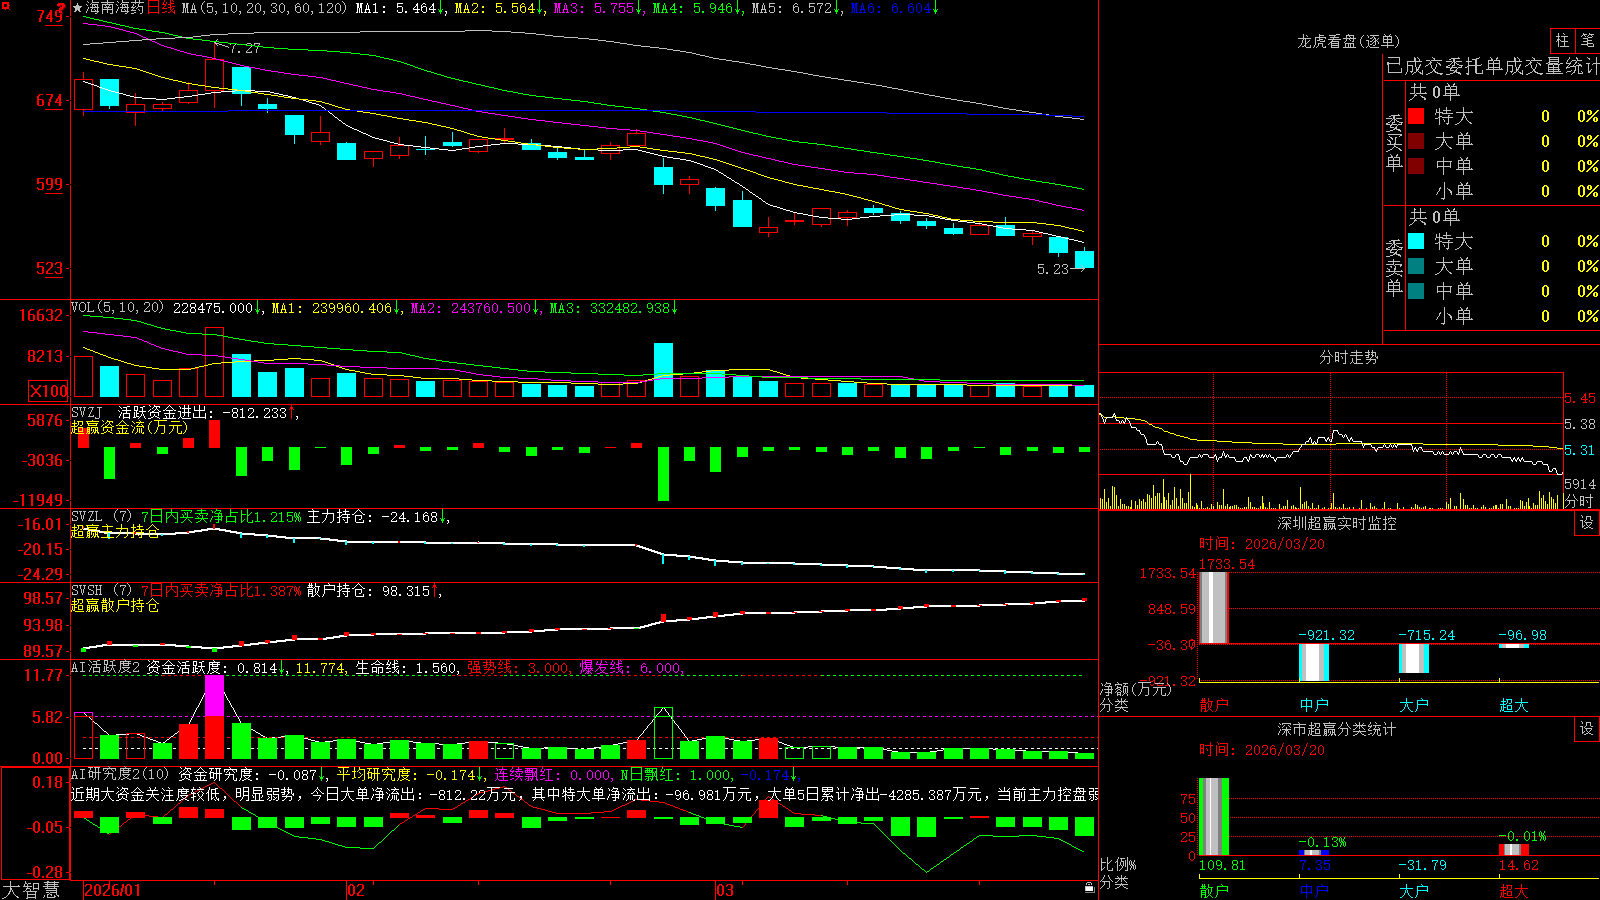Viewport: 1600px width, 900px height.
Task: Click the 已成交委托单成交量统计 header
Action: coord(1492,66)
